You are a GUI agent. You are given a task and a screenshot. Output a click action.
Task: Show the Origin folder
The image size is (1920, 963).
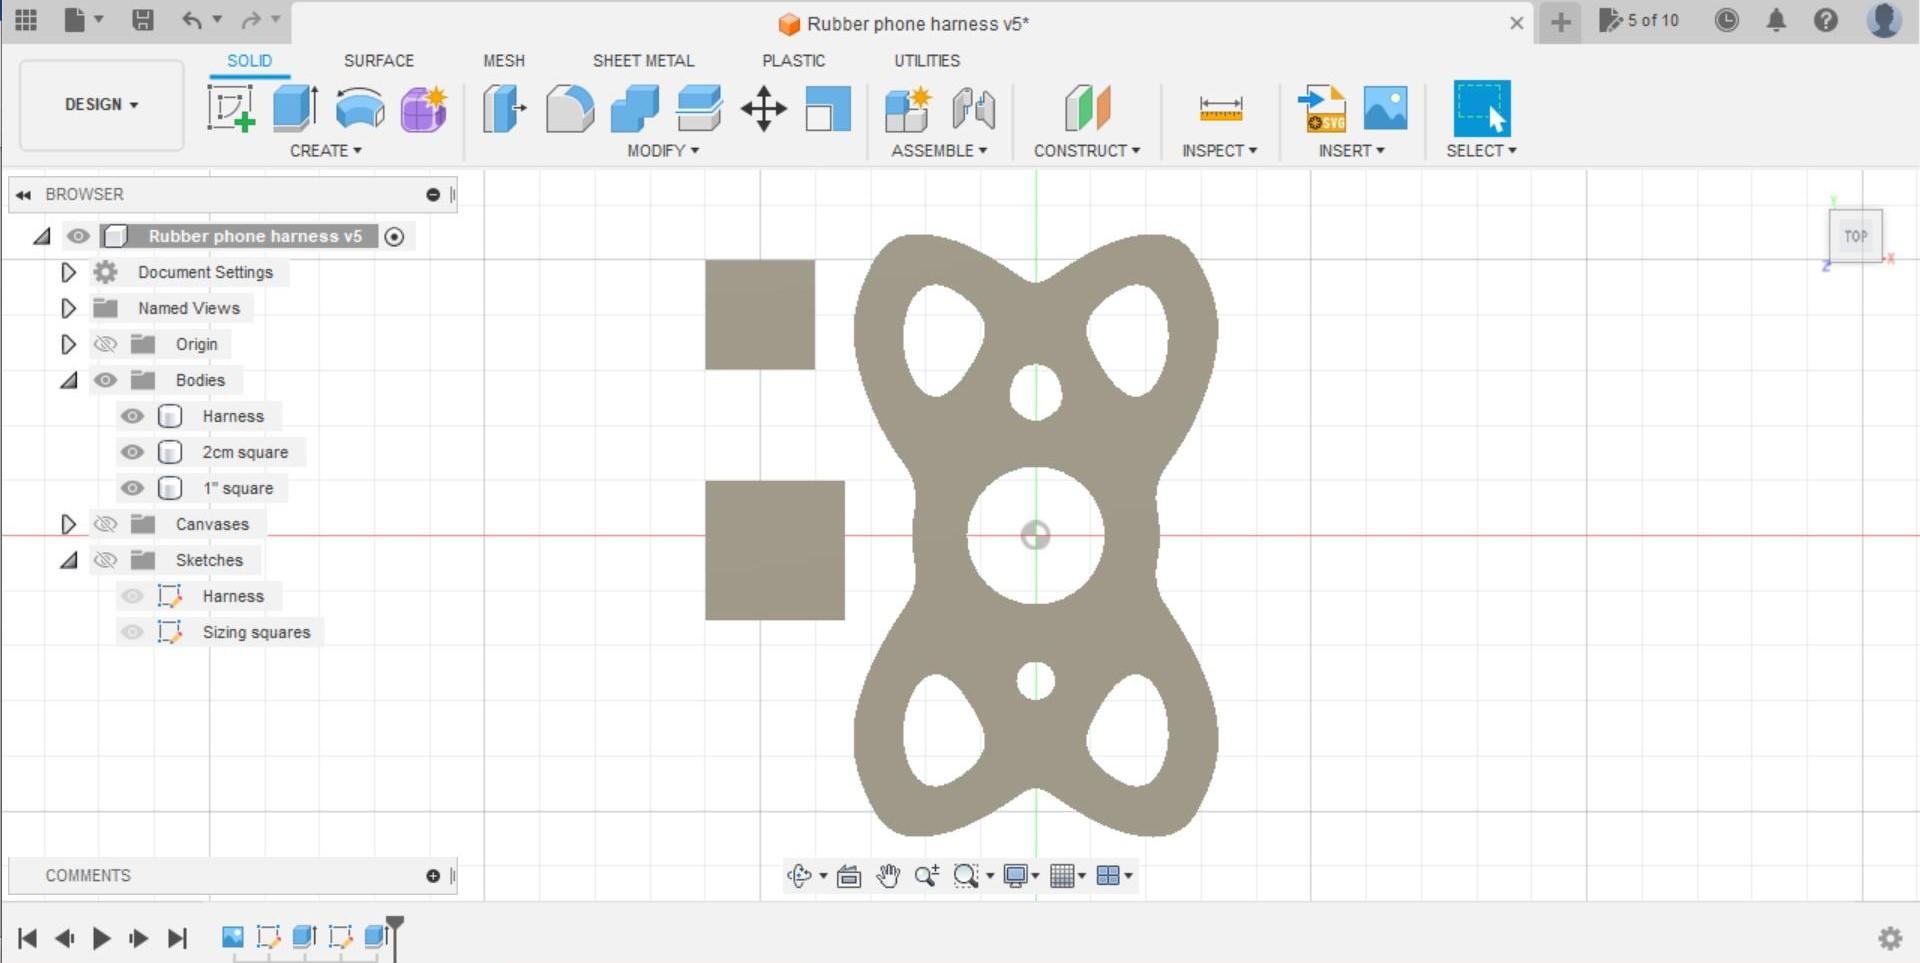(105, 344)
